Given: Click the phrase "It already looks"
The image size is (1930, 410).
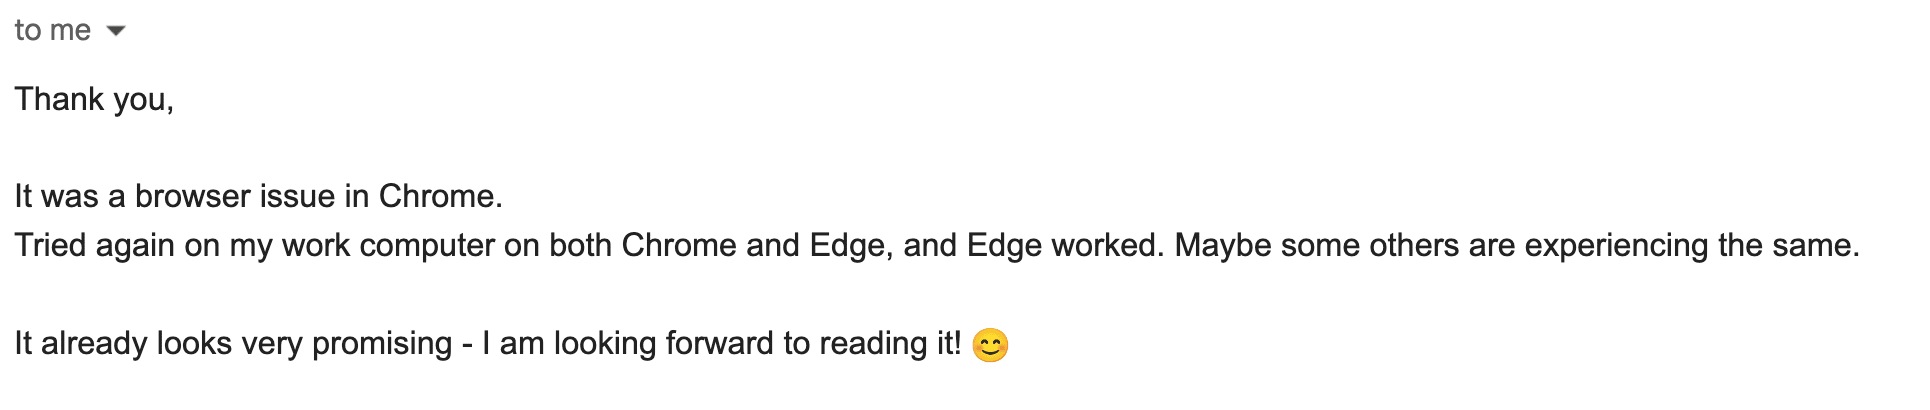Looking at the screenshot, I should pos(123,343).
